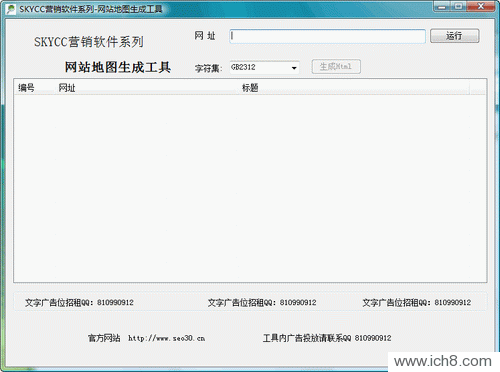Open the 字符集 GB2312 dropdown
The image size is (500, 372).
[264, 68]
